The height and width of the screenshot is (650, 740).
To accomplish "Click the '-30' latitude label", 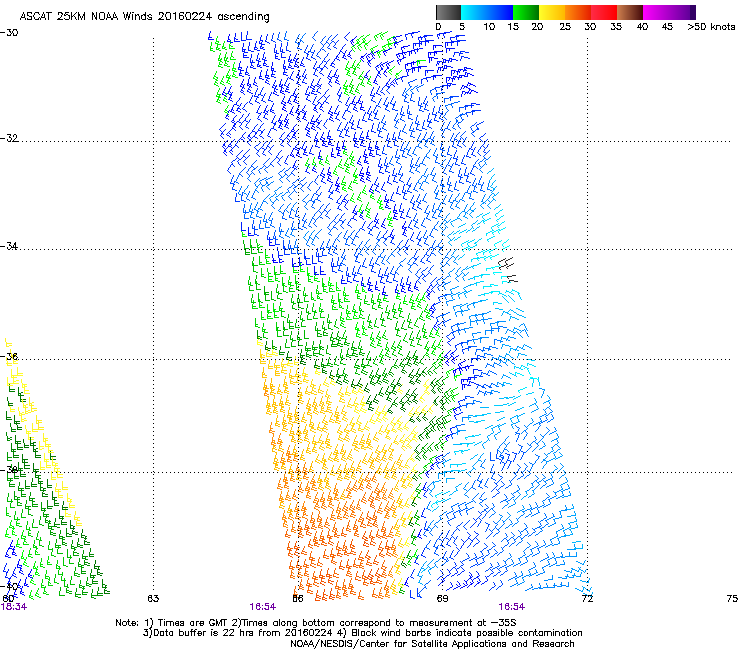I will pyautogui.click(x=9, y=33).
